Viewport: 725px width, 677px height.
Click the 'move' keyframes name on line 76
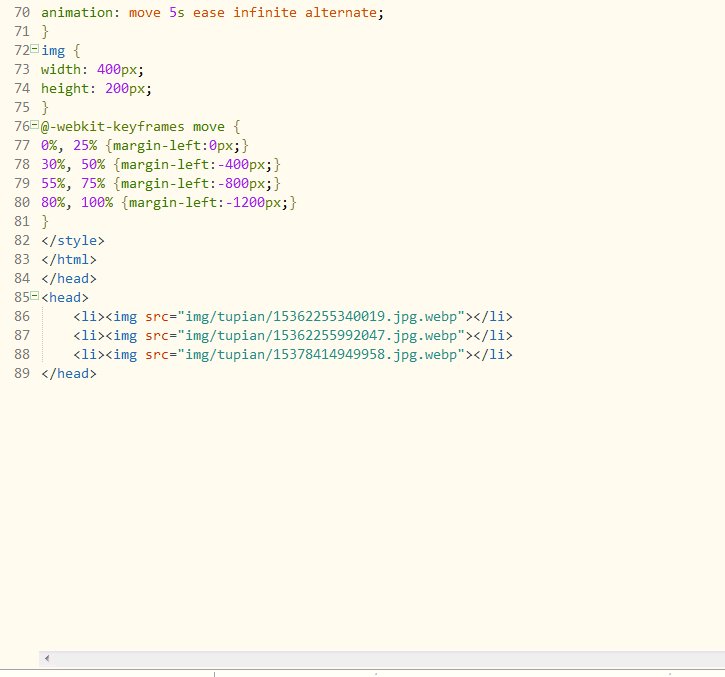(209, 126)
